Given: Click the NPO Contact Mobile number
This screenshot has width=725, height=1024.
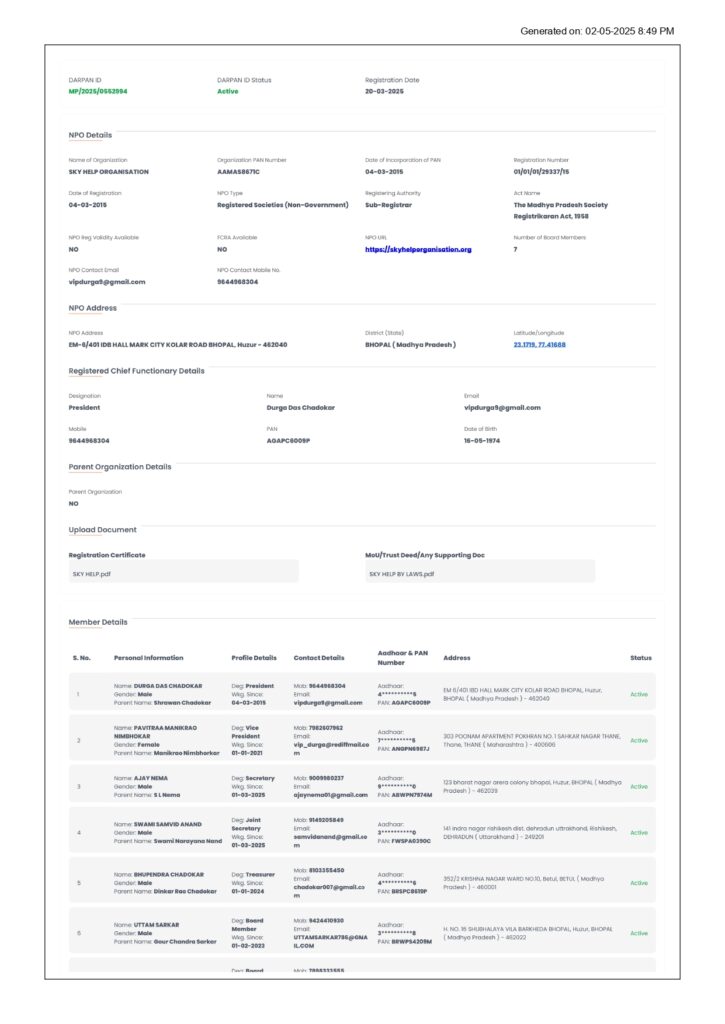Looking at the screenshot, I should click(237, 281).
